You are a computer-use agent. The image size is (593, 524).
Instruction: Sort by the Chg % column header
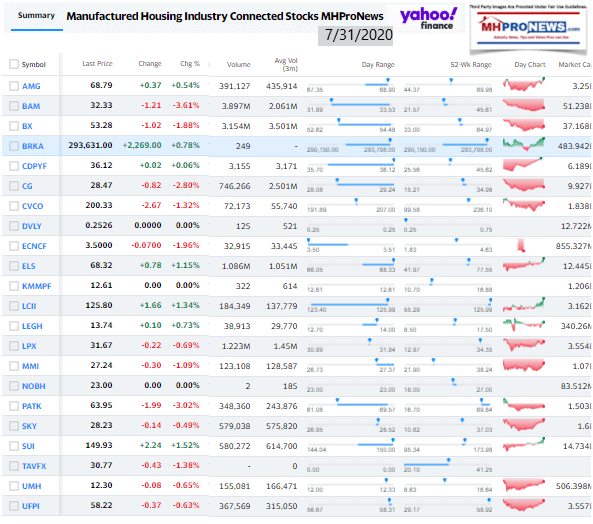coord(190,64)
